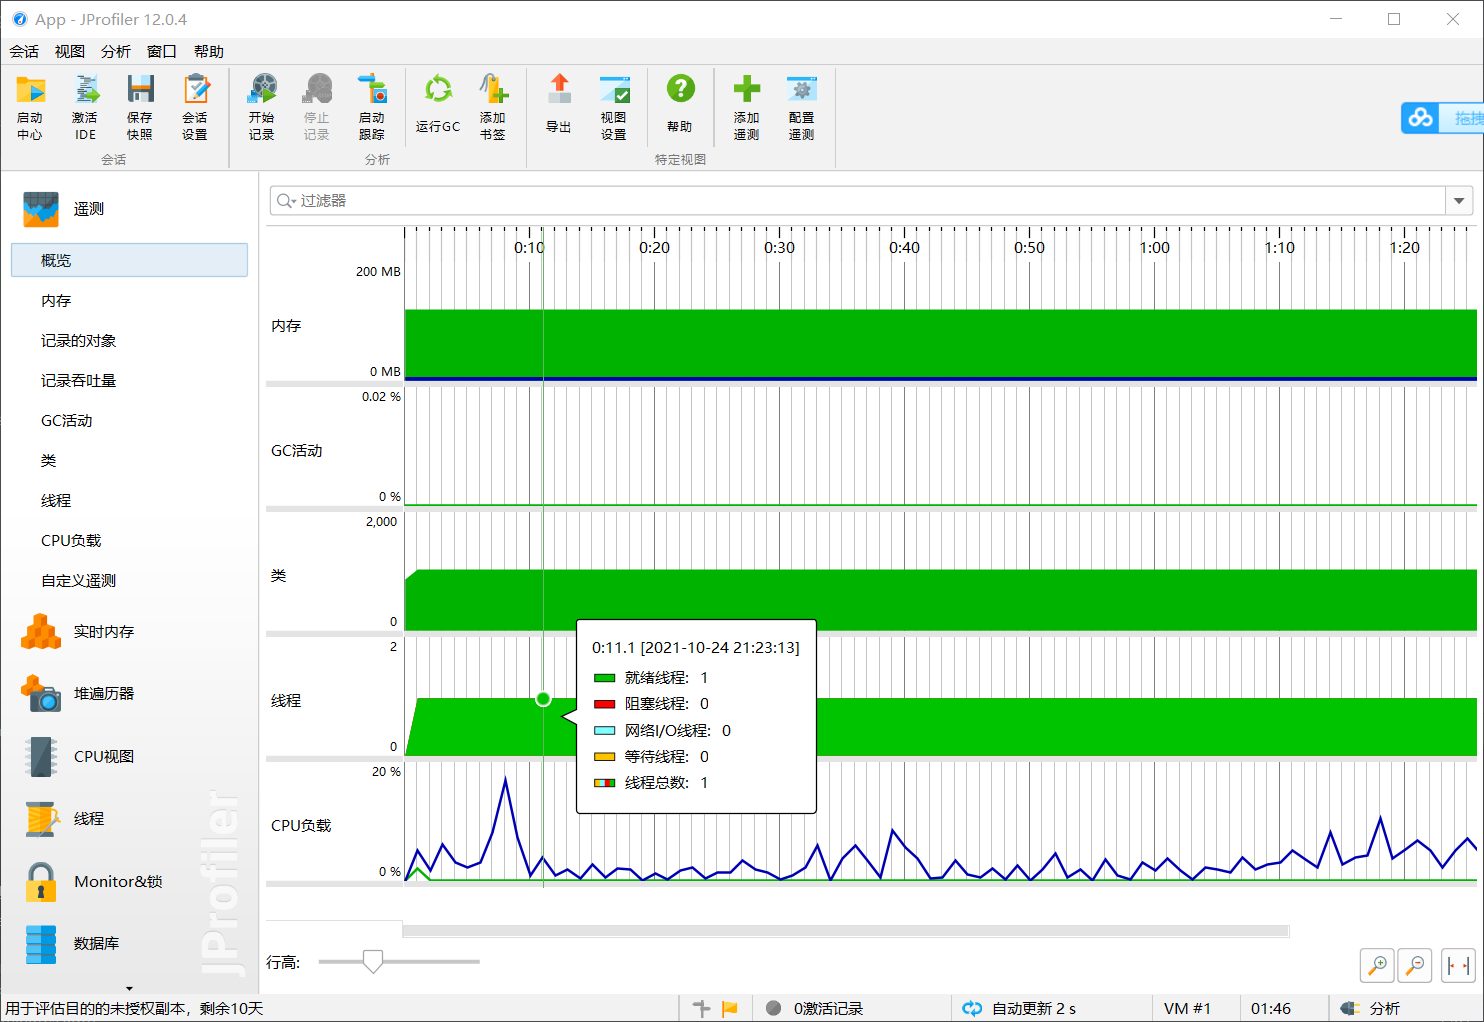Screen dimensions: 1484x1022
Task: Open 视图设置 view settings
Action: (614, 107)
